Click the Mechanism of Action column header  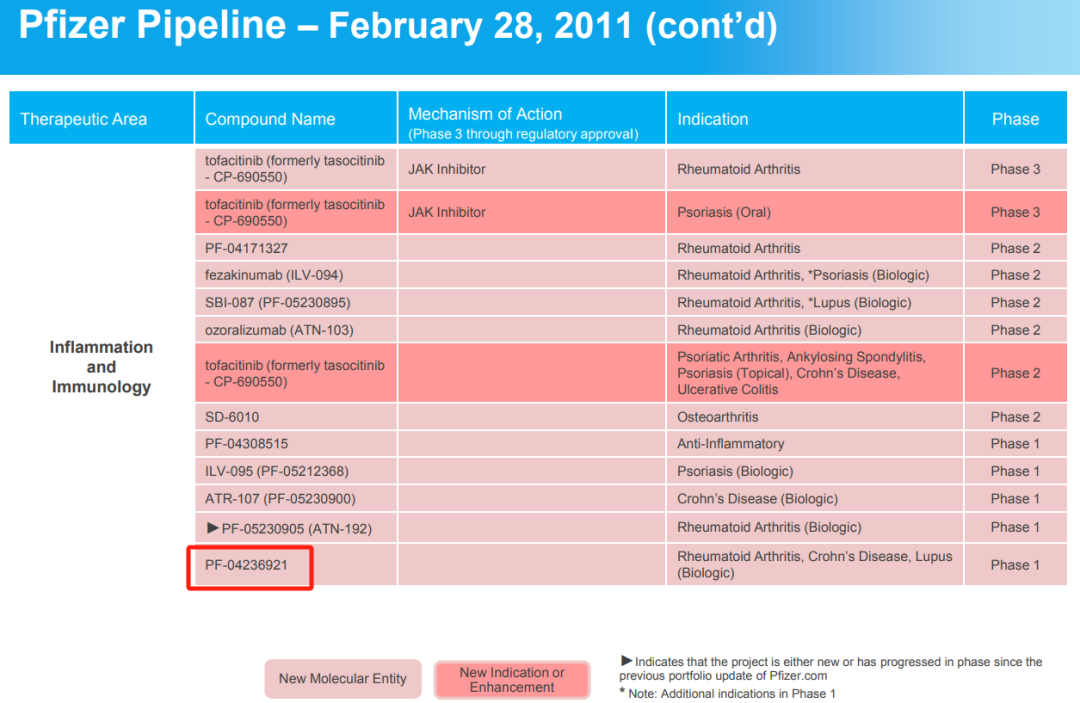532,118
